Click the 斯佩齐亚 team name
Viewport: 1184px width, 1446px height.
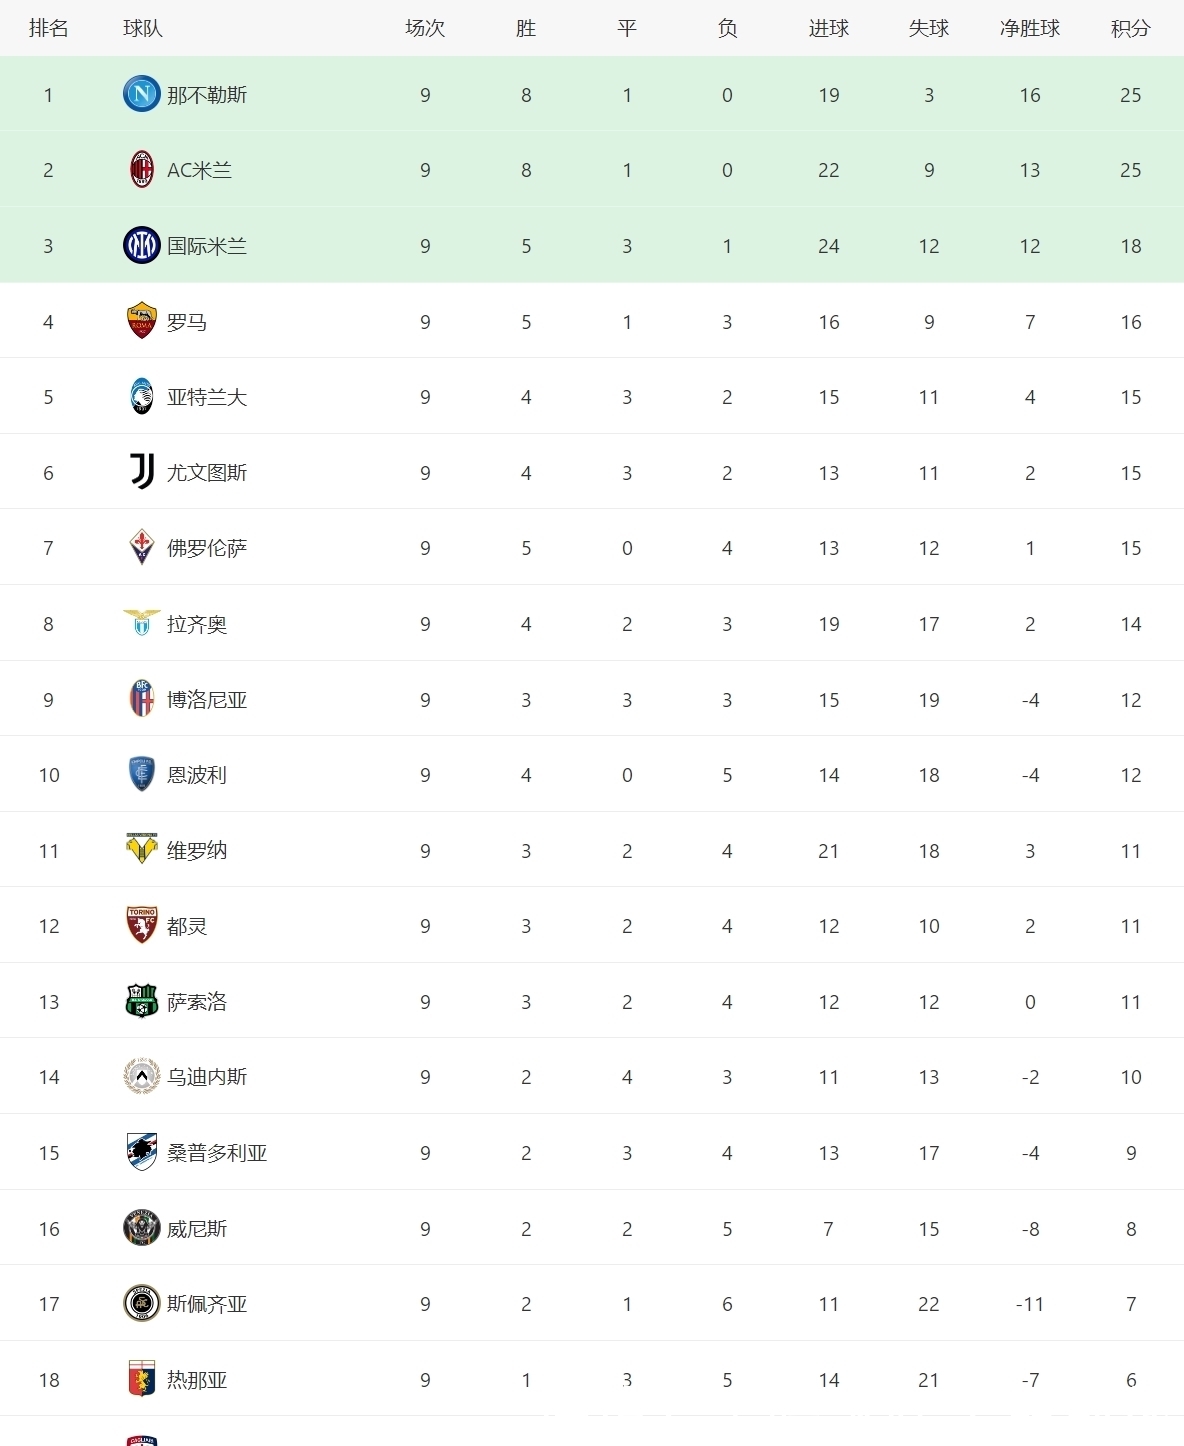point(207,1304)
